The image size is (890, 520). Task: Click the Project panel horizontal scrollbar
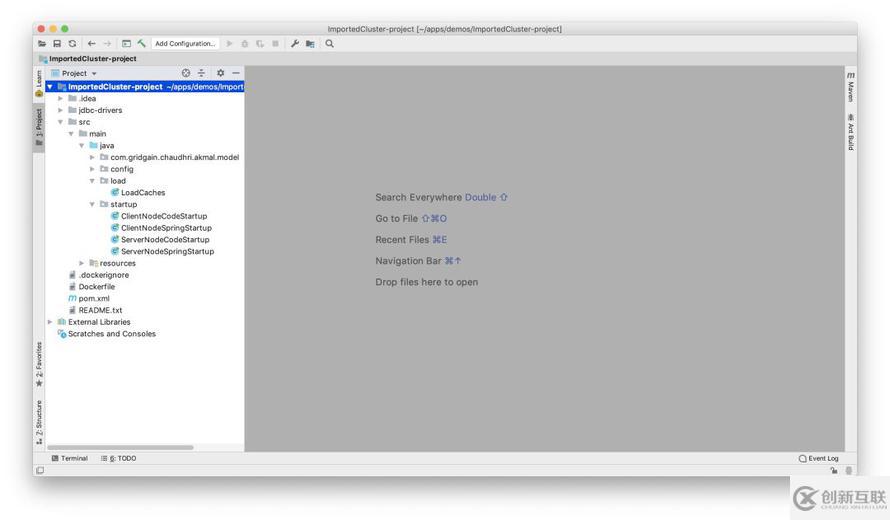(x=120, y=447)
